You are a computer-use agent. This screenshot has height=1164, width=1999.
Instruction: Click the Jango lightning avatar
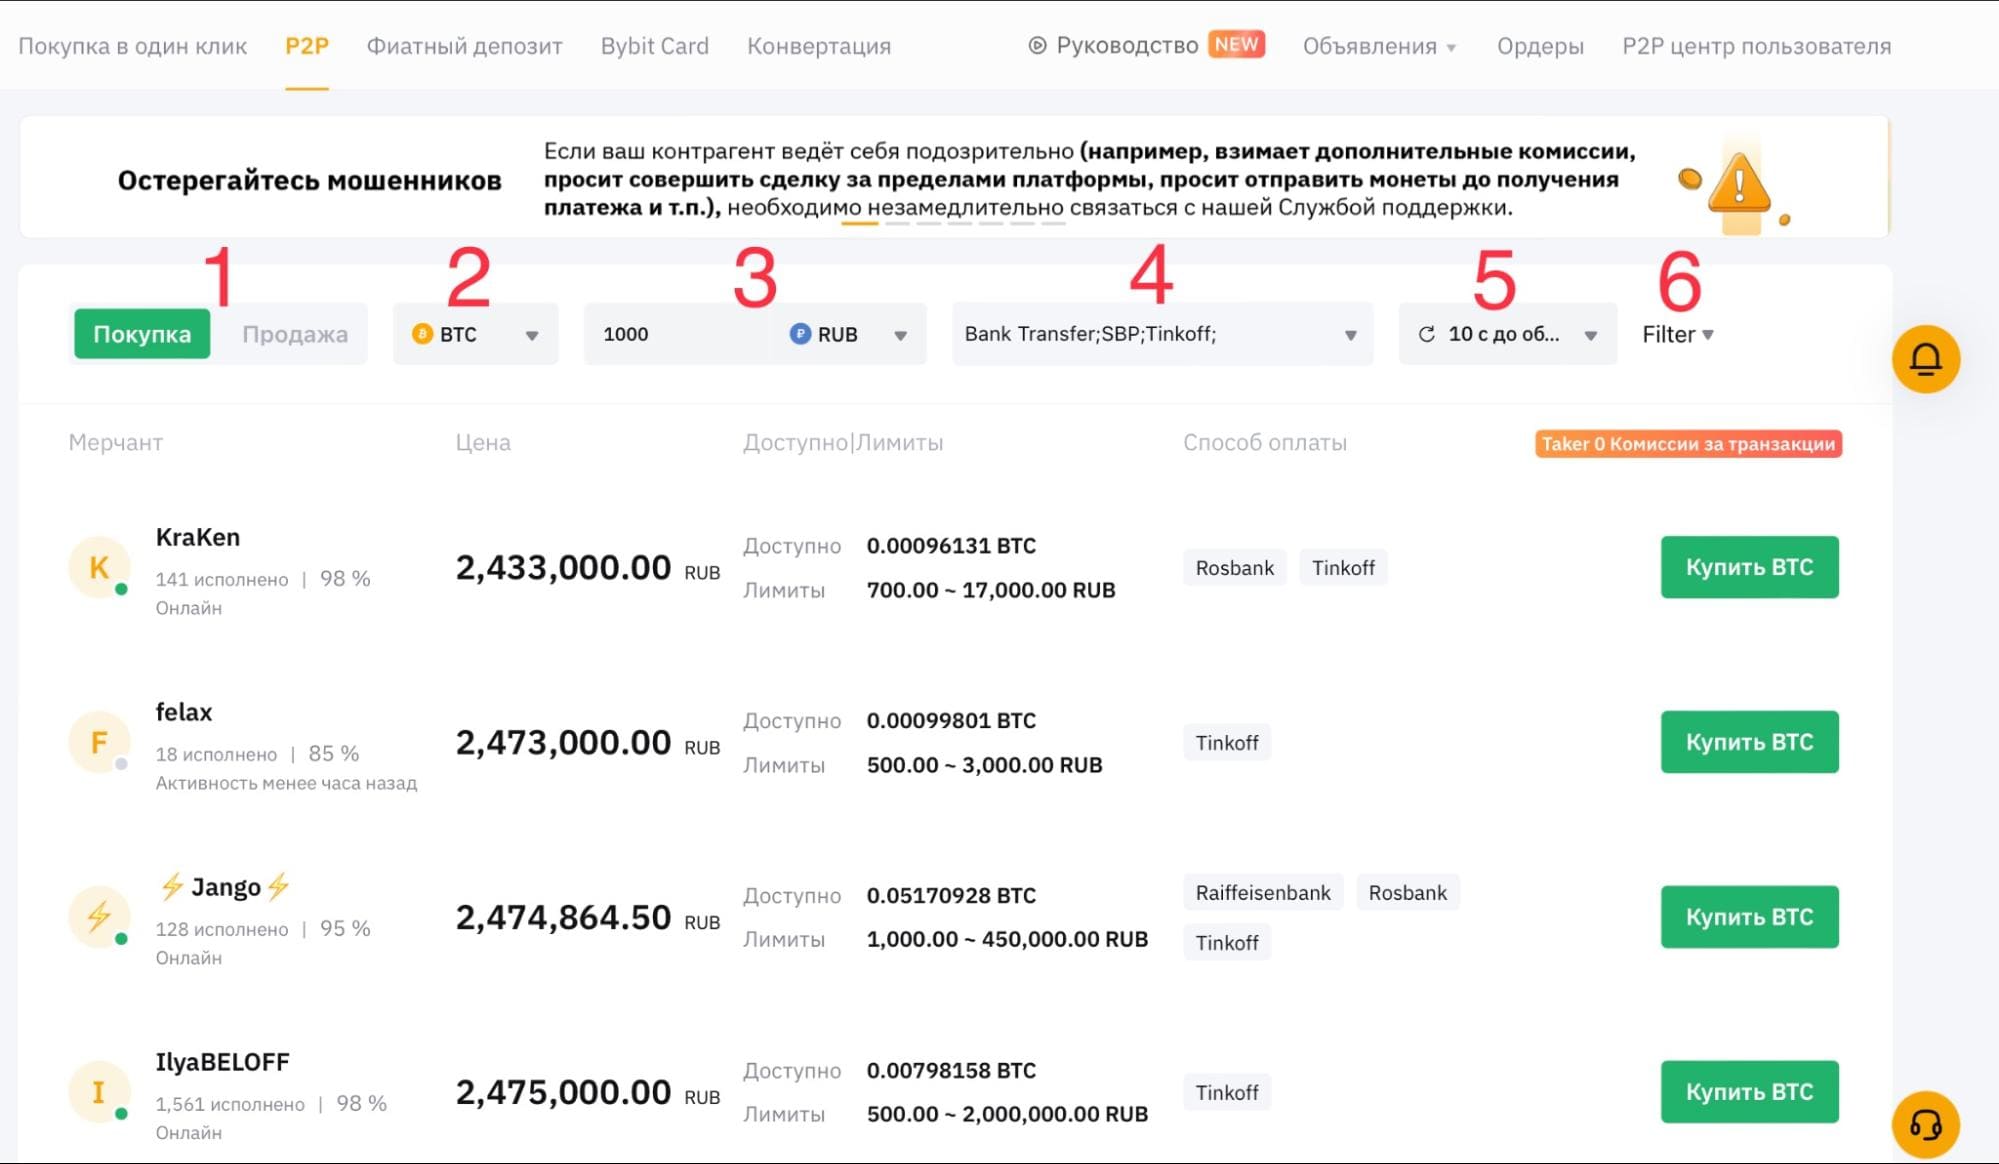pos(99,916)
